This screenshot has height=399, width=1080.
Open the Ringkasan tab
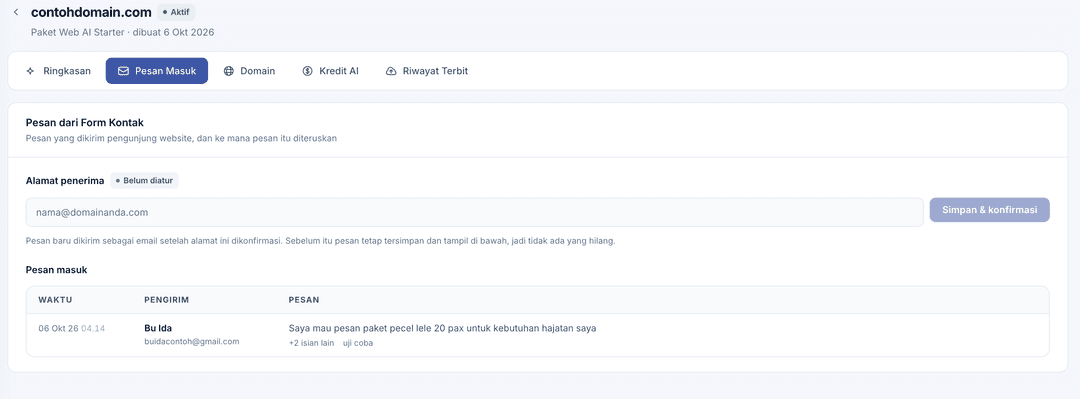point(58,71)
